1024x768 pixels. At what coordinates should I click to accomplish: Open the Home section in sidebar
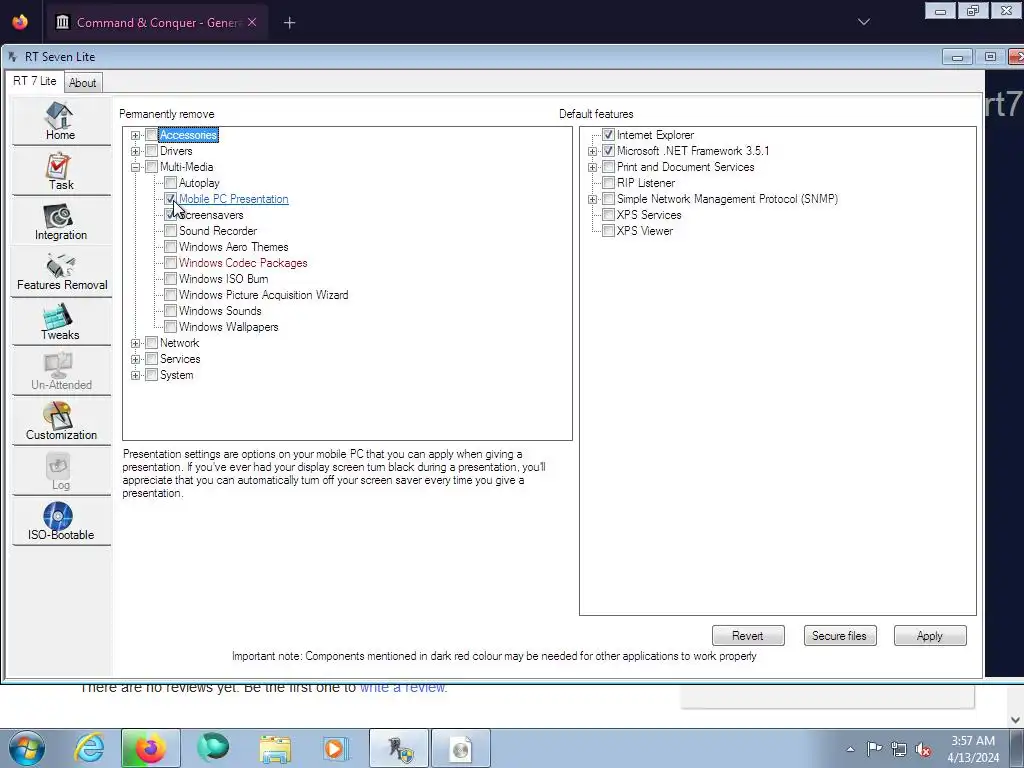pos(60,120)
